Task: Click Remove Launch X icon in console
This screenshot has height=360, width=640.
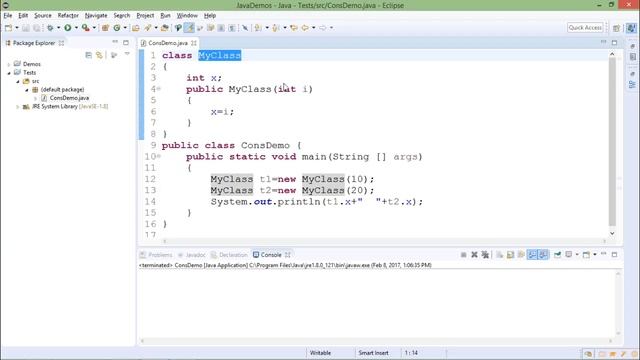Action: click(x=474, y=255)
